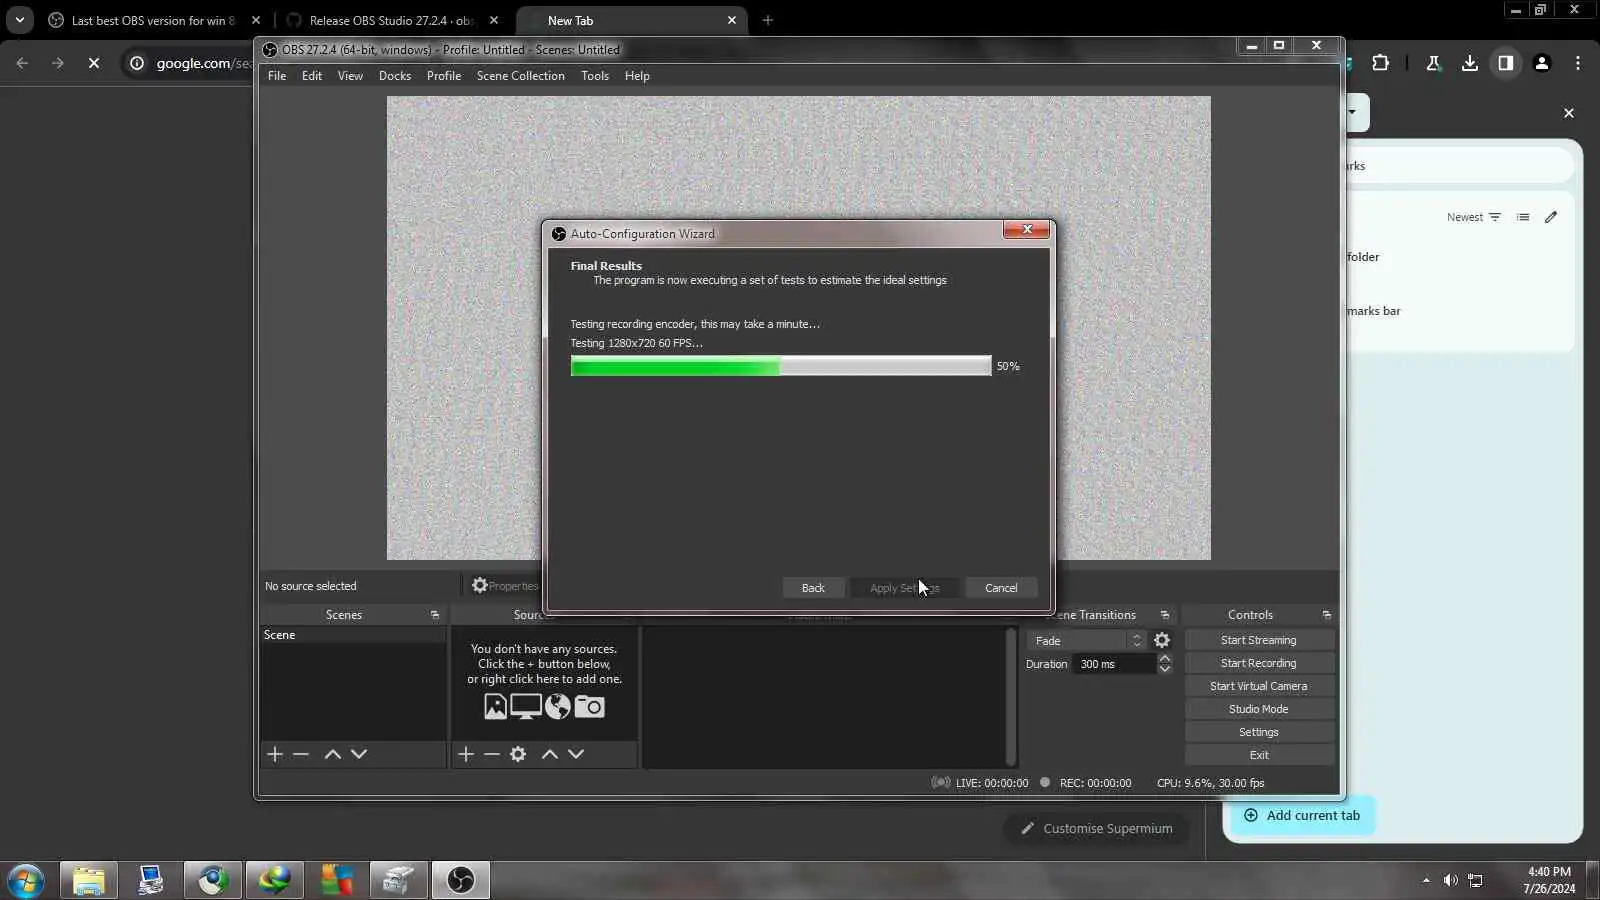This screenshot has height=900, width=1600.
Task: Switch to 'Last best OBS version' browser tab
Action: [153, 20]
